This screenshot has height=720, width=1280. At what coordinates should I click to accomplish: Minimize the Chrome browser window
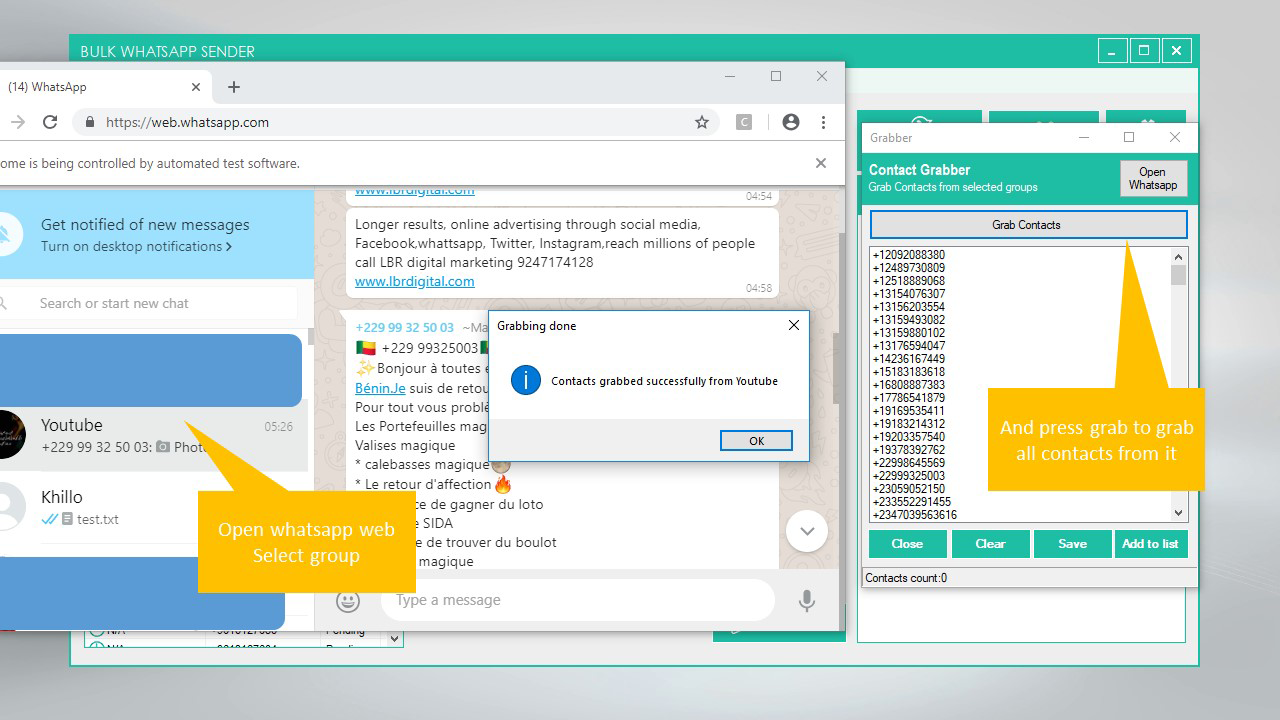(730, 76)
